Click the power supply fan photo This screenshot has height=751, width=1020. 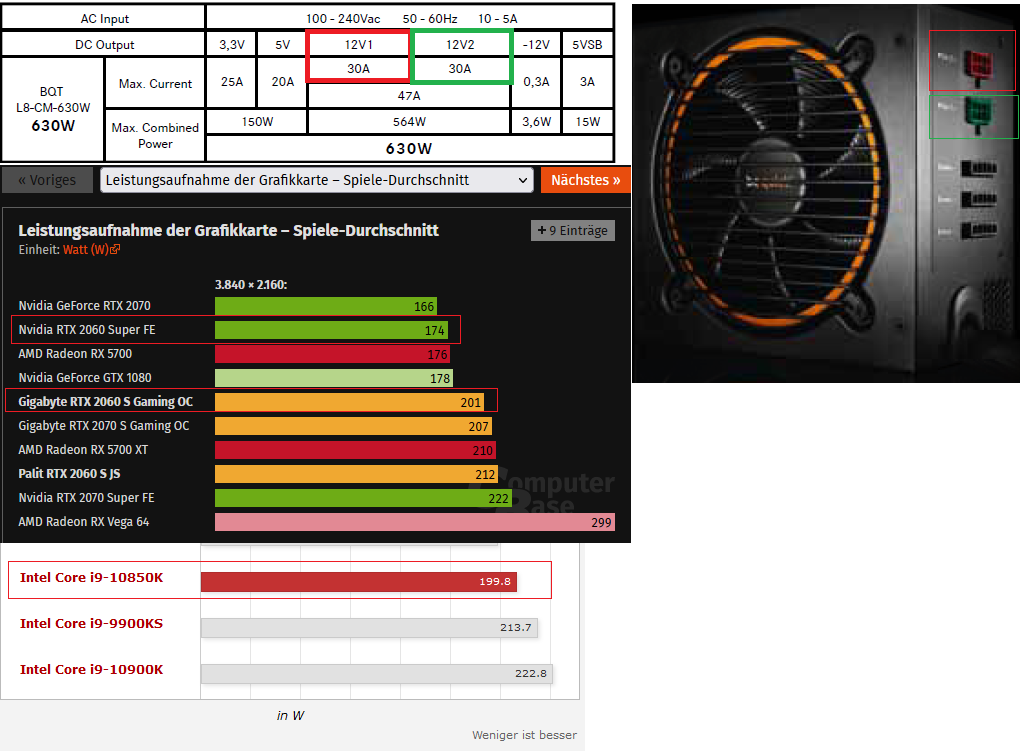[825, 193]
